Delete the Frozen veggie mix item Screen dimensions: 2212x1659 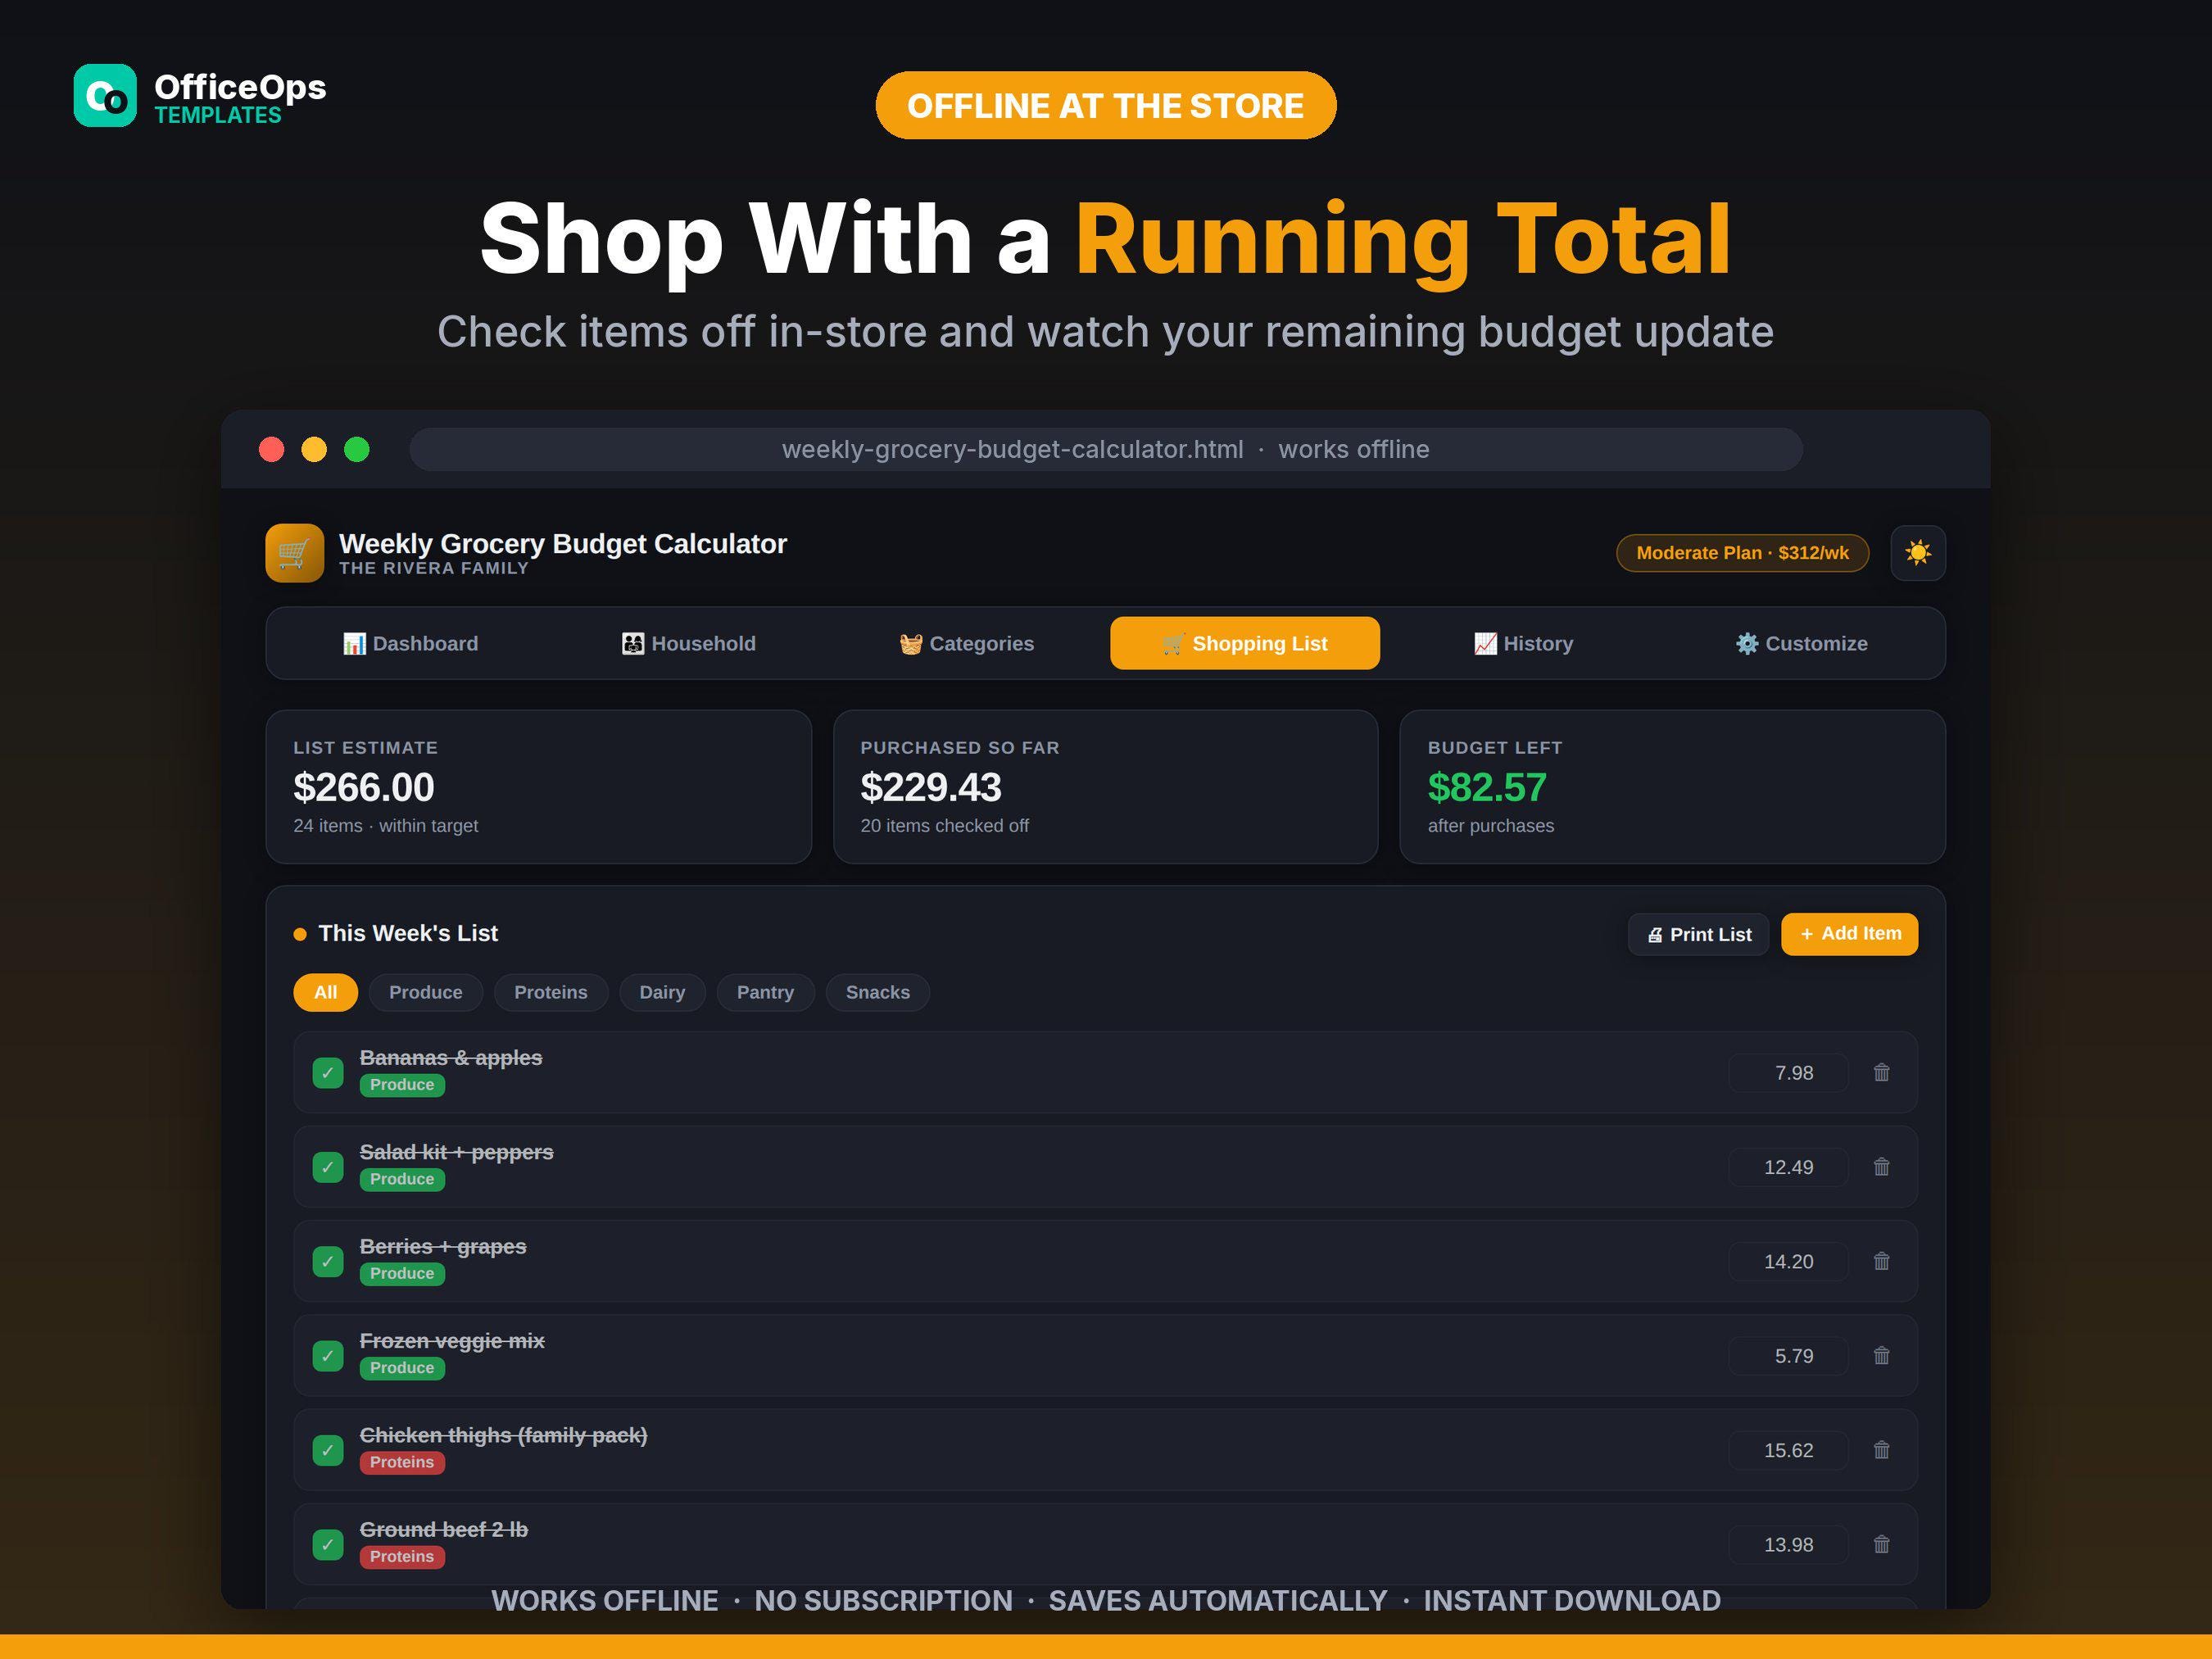[x=1881, y=1356]
